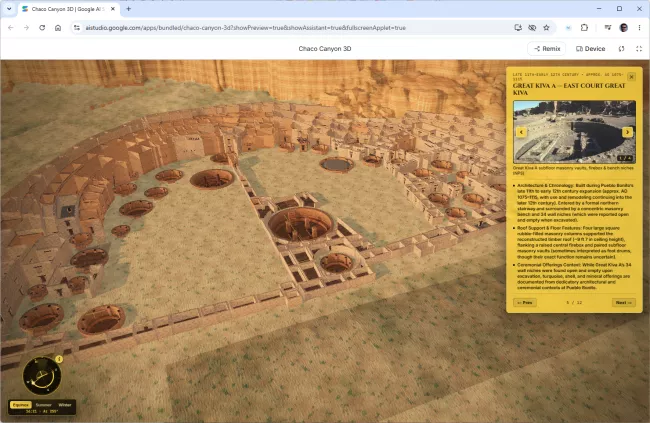Click the Remix button

click(x=547, y=49)
